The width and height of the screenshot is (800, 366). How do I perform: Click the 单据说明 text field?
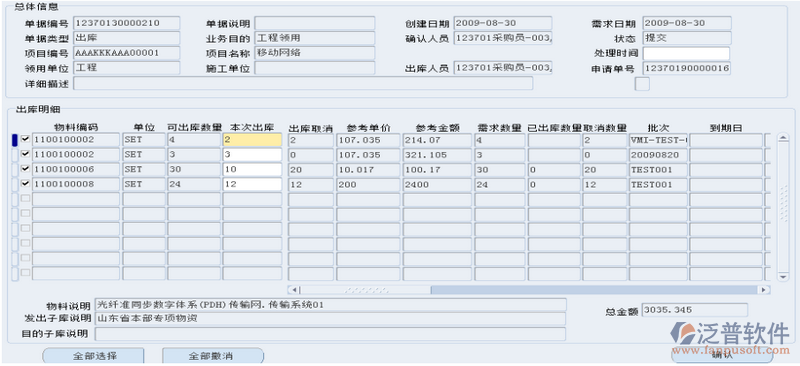pos(315,23)
